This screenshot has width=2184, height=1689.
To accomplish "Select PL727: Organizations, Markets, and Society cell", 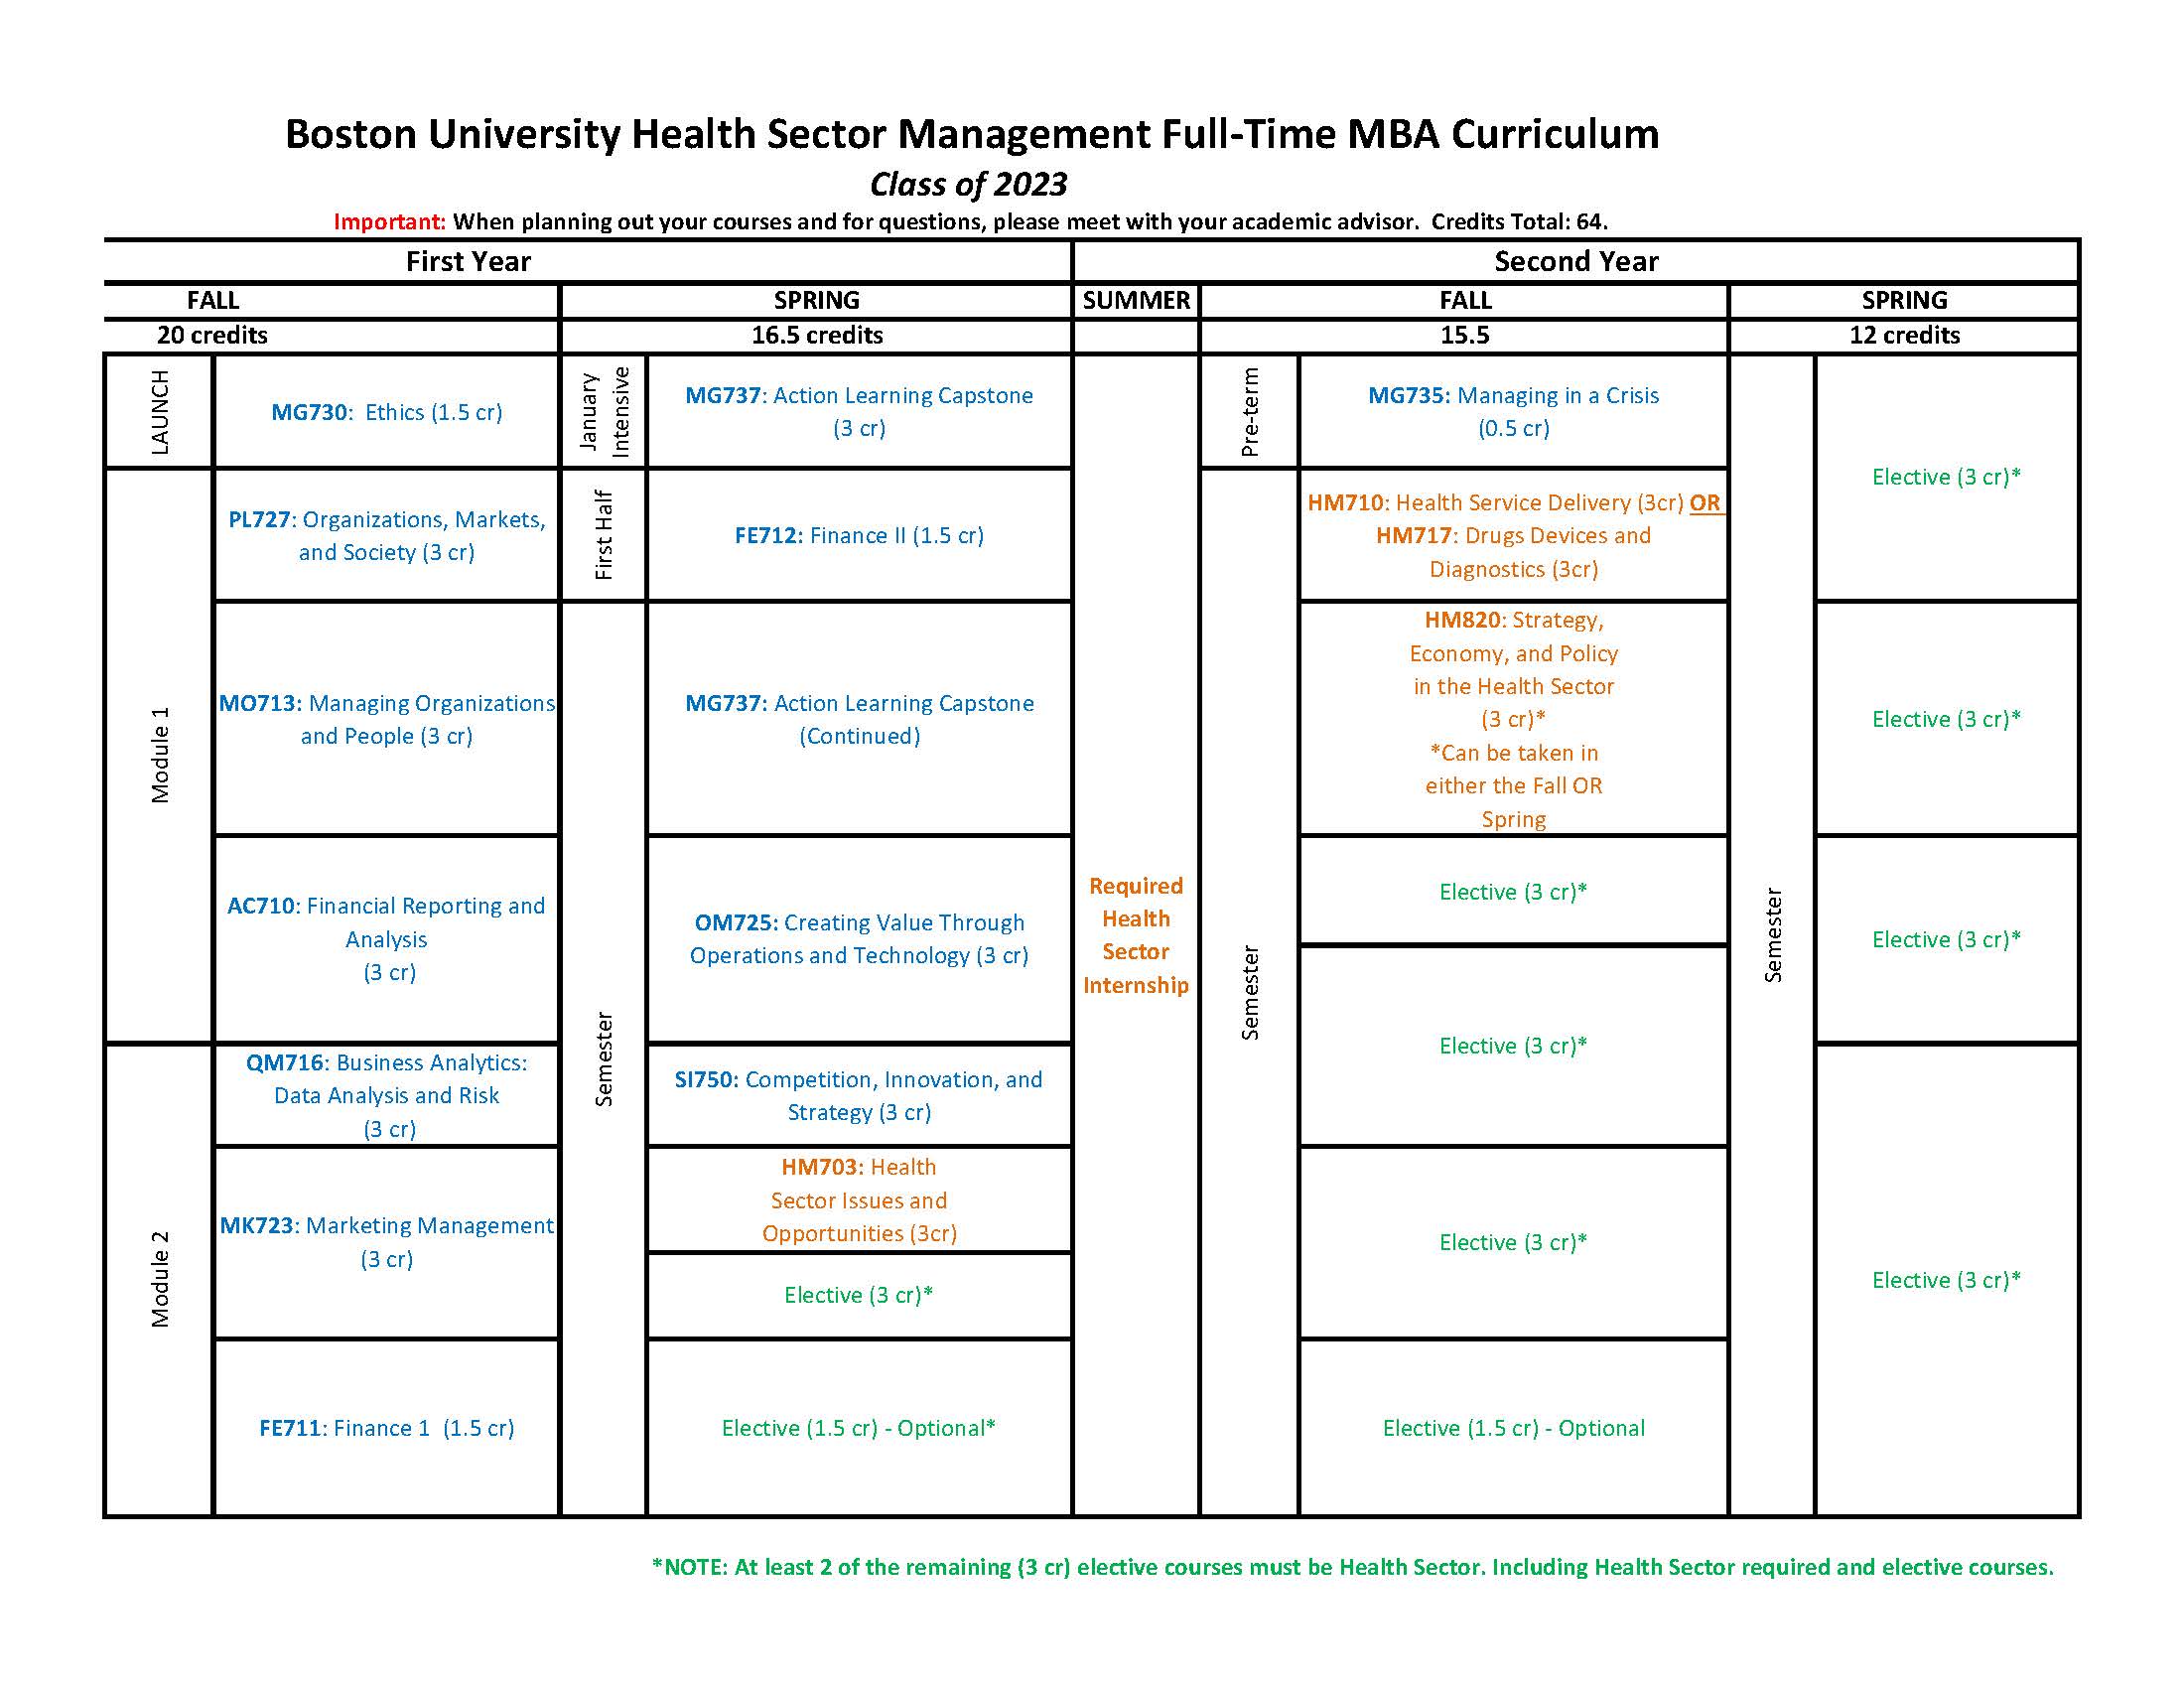I will [386, 535].
